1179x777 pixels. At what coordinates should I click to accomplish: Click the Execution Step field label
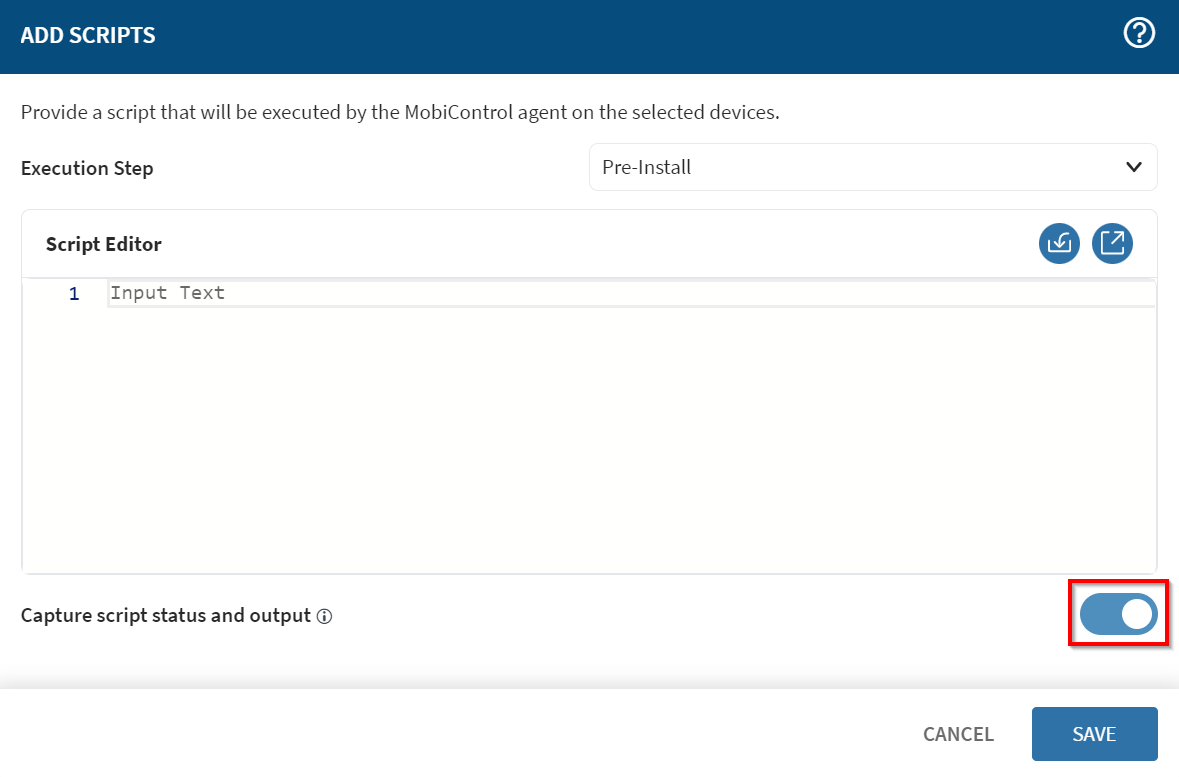[x=87, y=168]
